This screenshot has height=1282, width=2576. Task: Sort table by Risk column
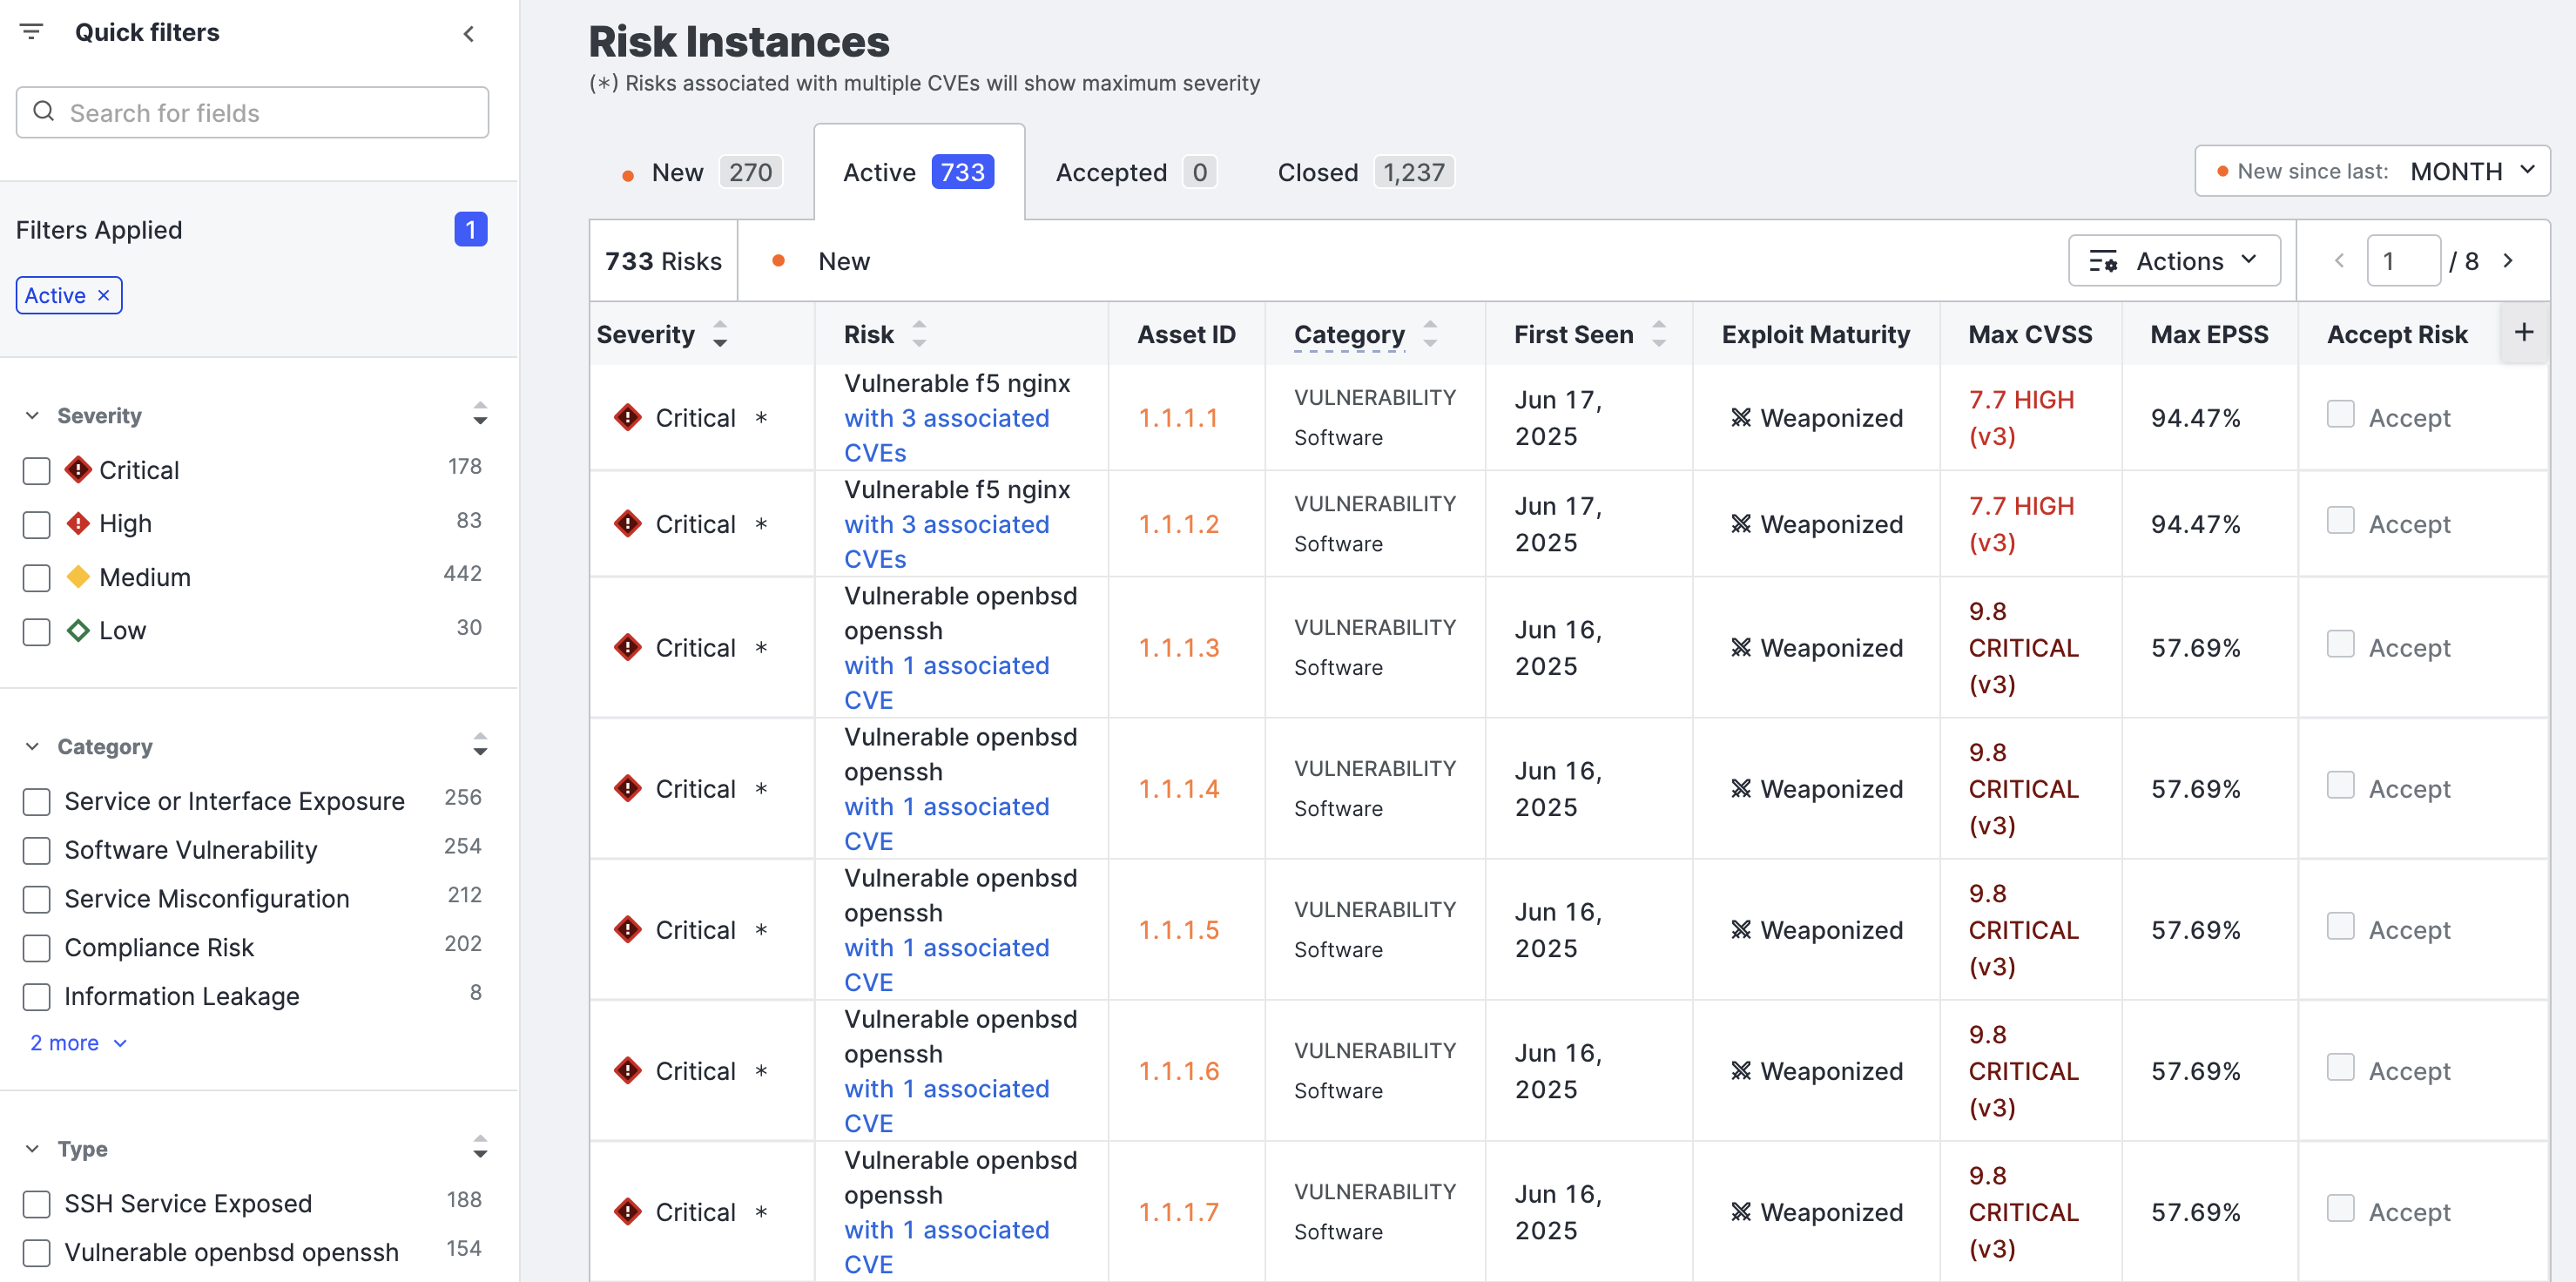point(919,334)
